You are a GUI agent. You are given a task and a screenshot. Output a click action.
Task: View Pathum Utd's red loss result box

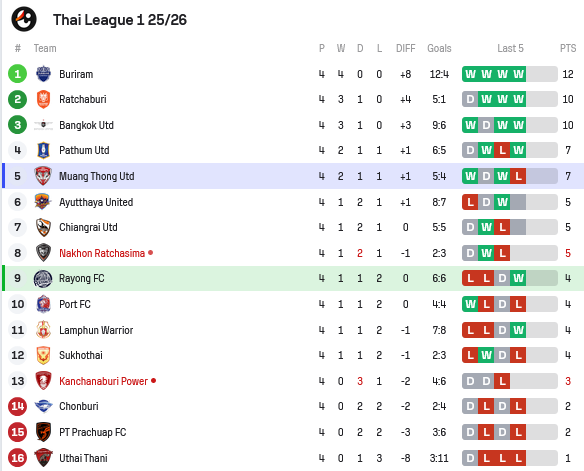(502, 150)
